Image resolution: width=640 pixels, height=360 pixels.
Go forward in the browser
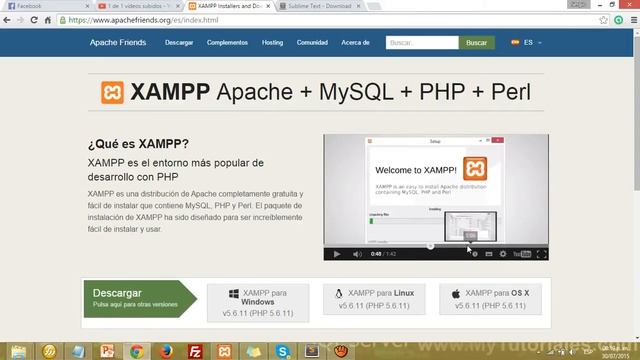click(20, 20)
